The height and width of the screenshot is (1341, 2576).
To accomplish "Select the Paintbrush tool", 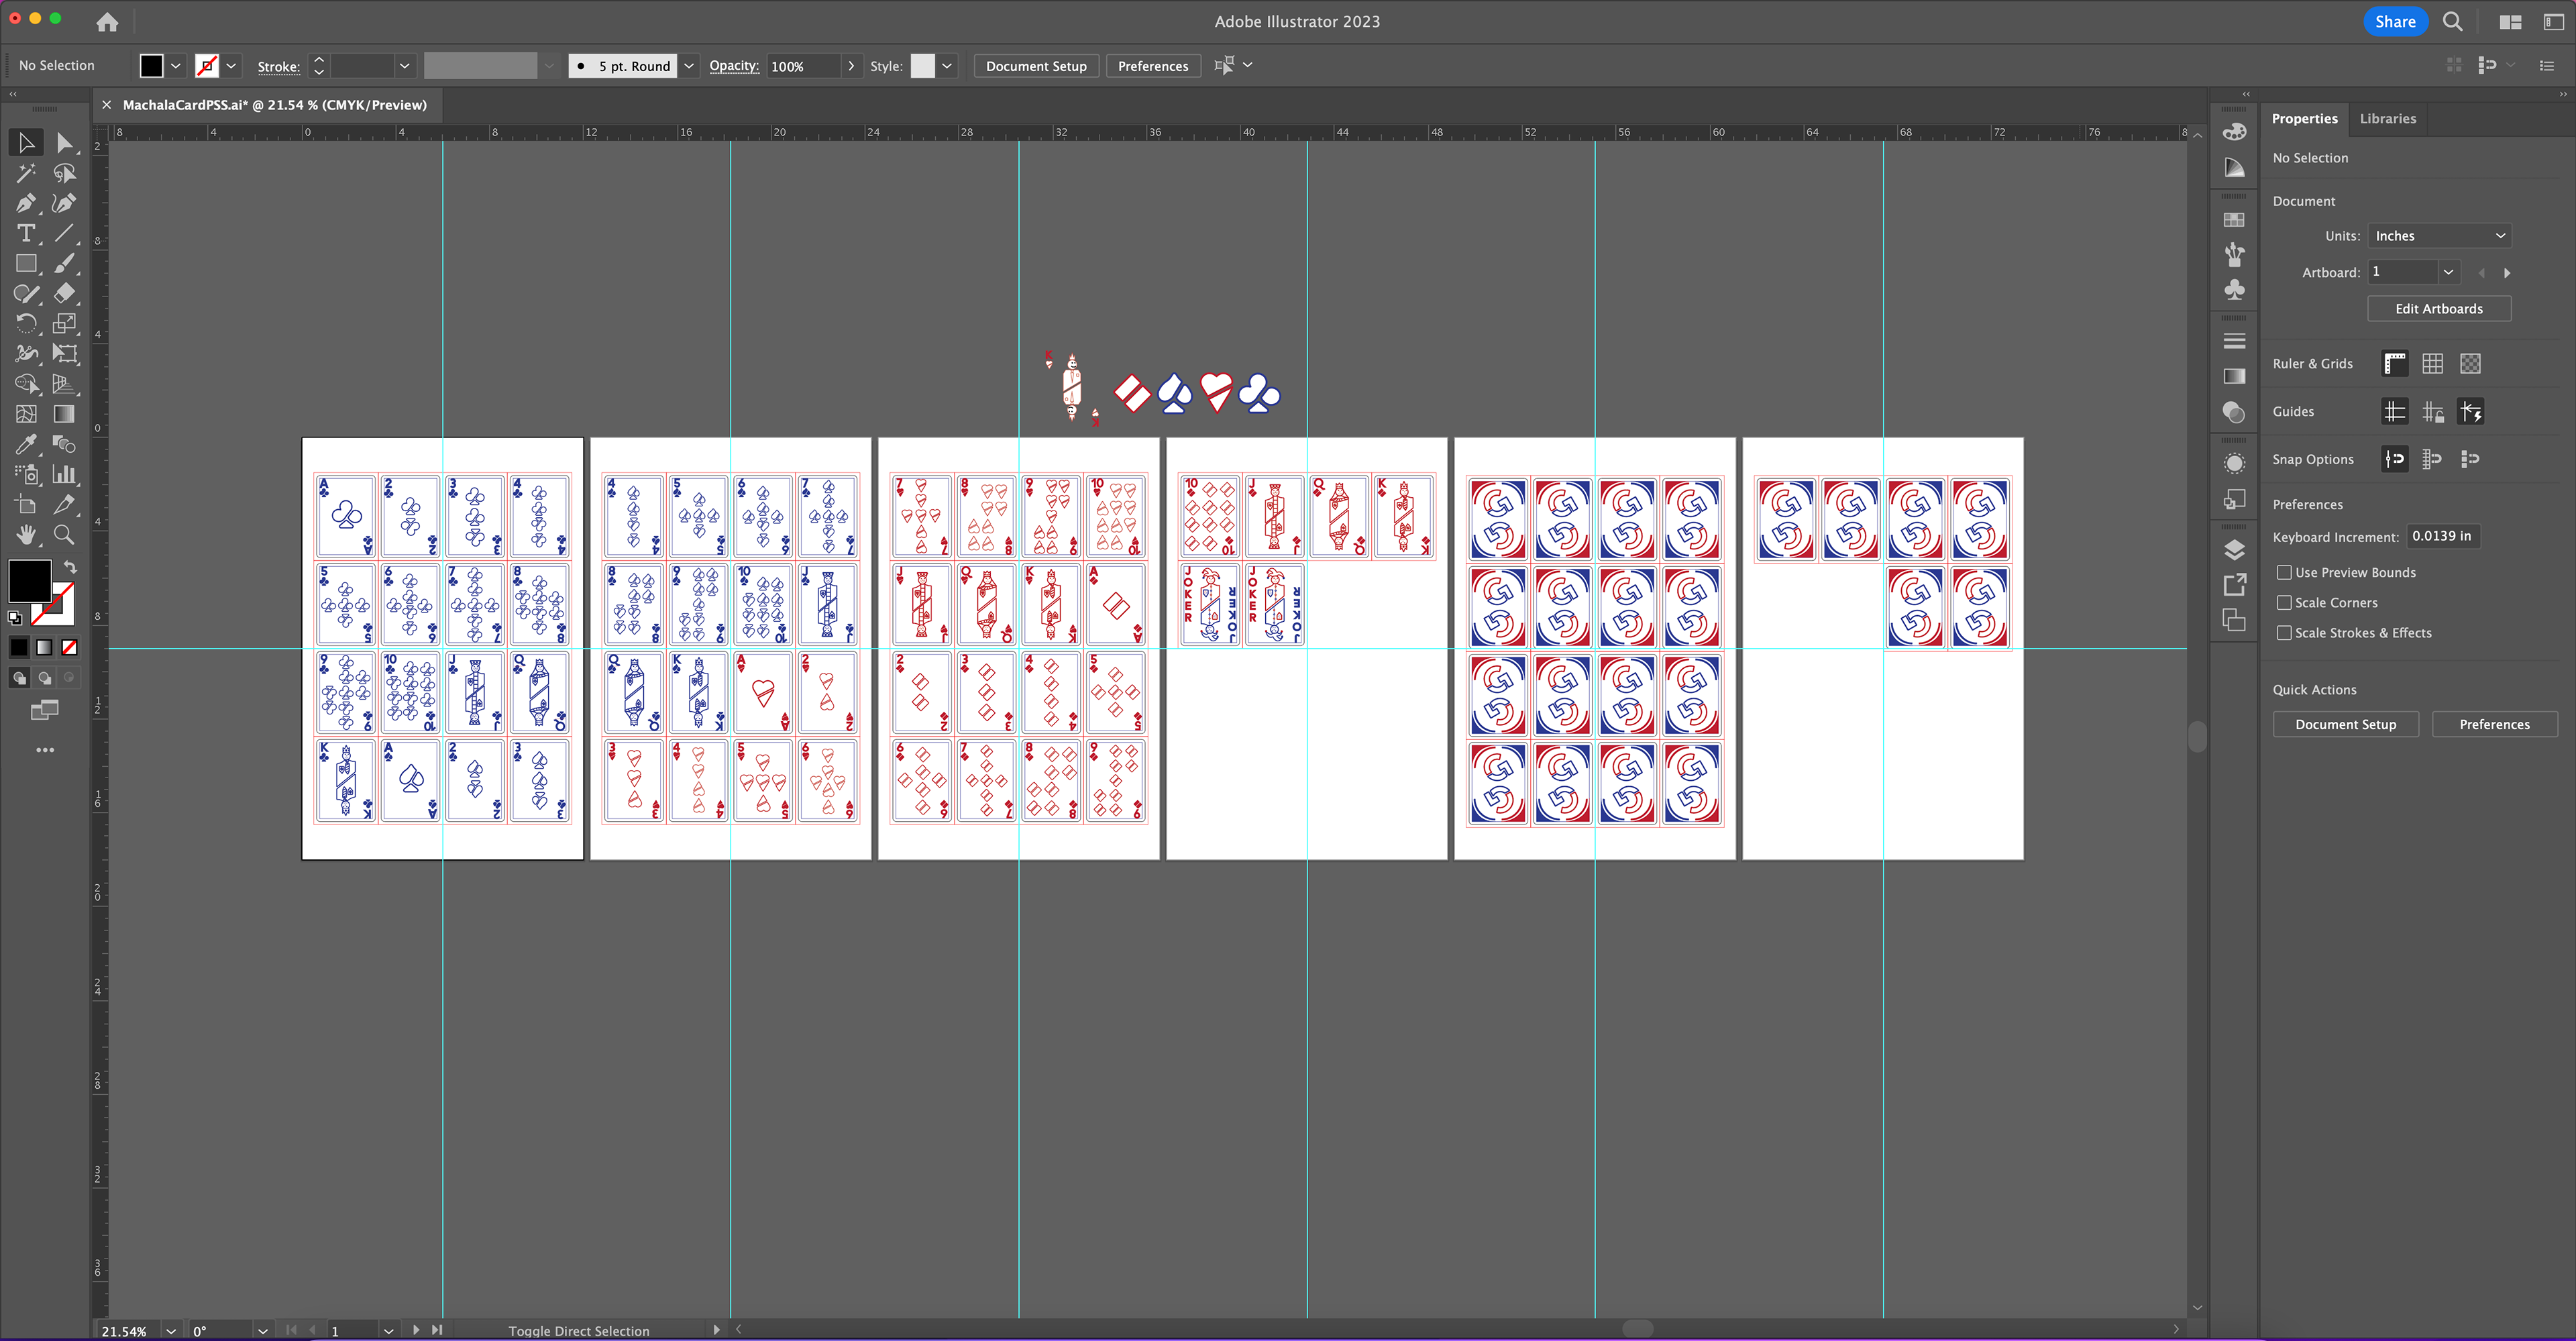I will (64, 263).
